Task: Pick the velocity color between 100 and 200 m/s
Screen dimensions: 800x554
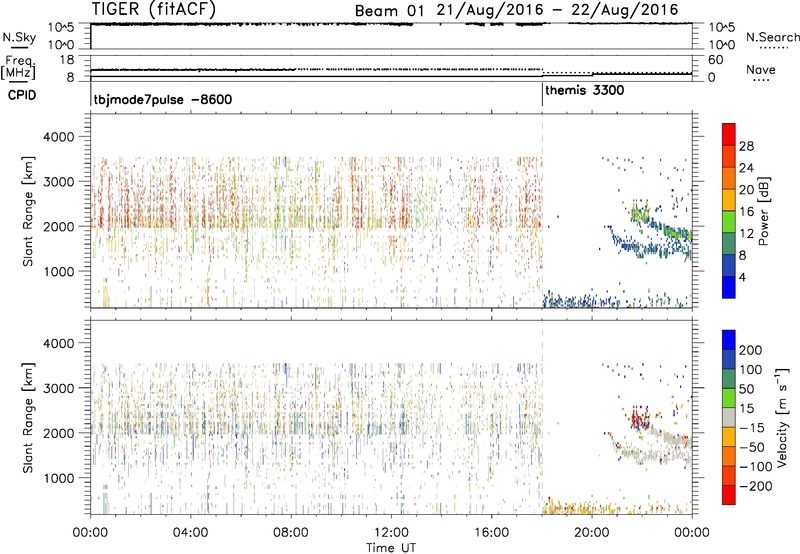Action: (729, 359)
